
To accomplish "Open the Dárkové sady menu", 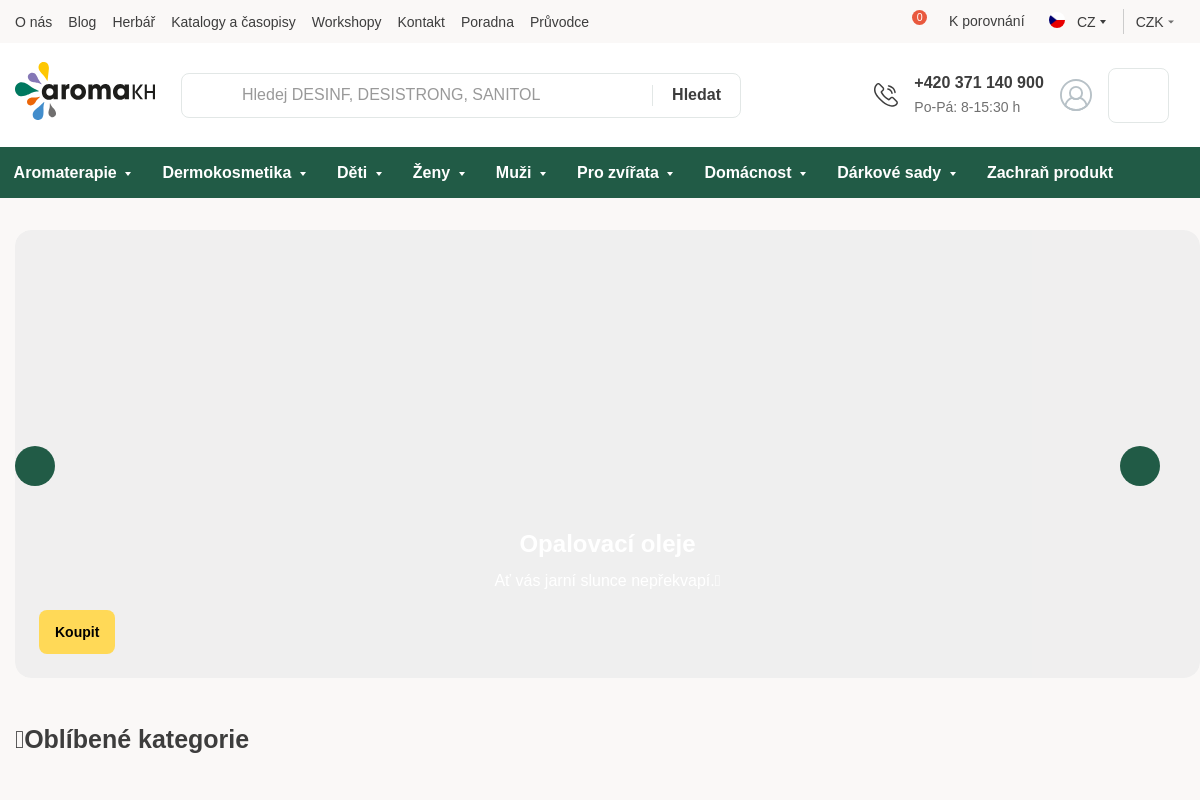I will click(x=896, y=173).
